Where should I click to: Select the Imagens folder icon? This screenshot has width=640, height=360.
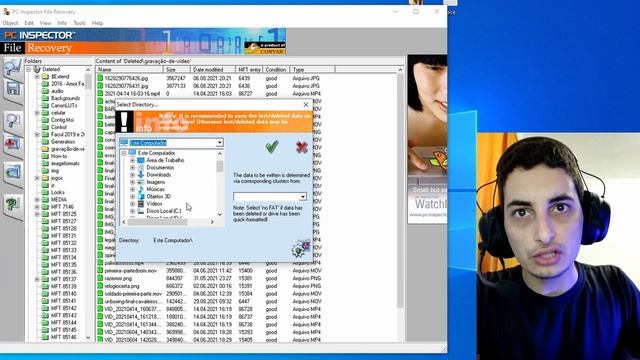point(141,182)
